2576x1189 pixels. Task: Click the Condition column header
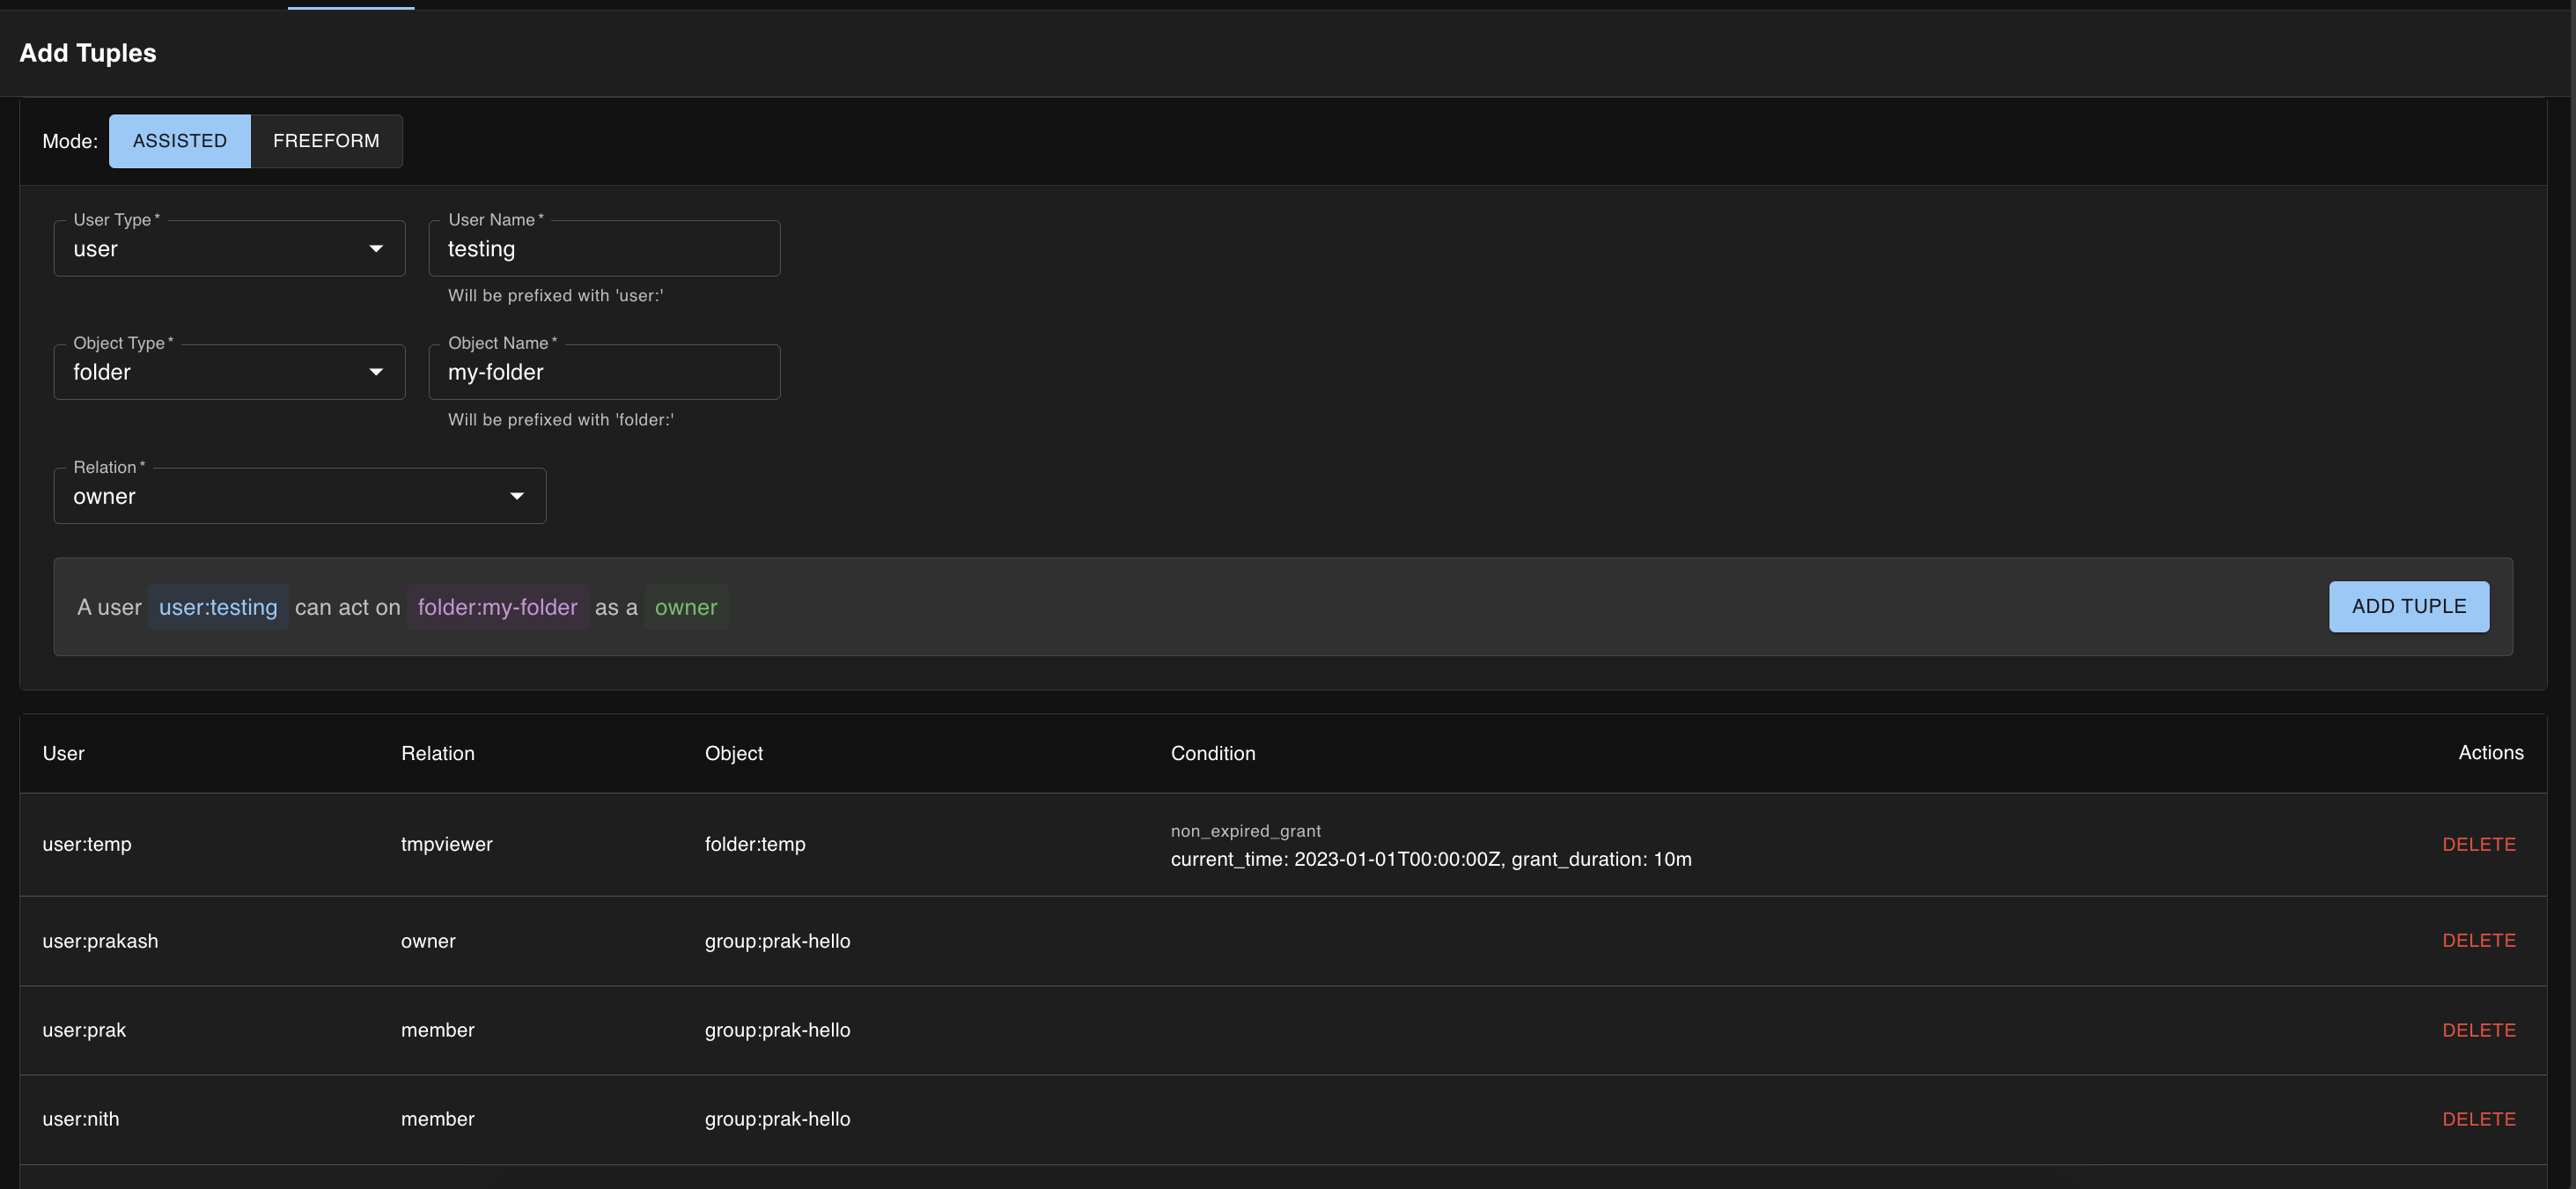point(1212,753)
